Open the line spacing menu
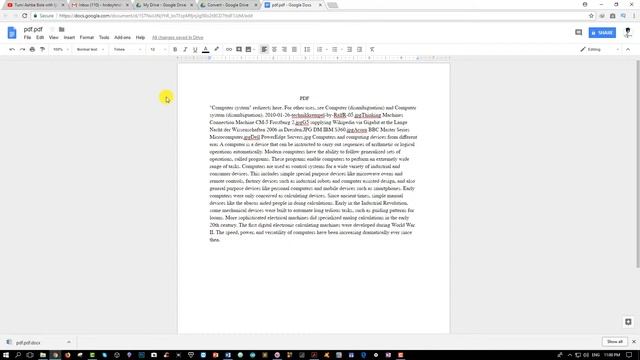The height and width of the screenshot is (360, 640). point(307,49)
